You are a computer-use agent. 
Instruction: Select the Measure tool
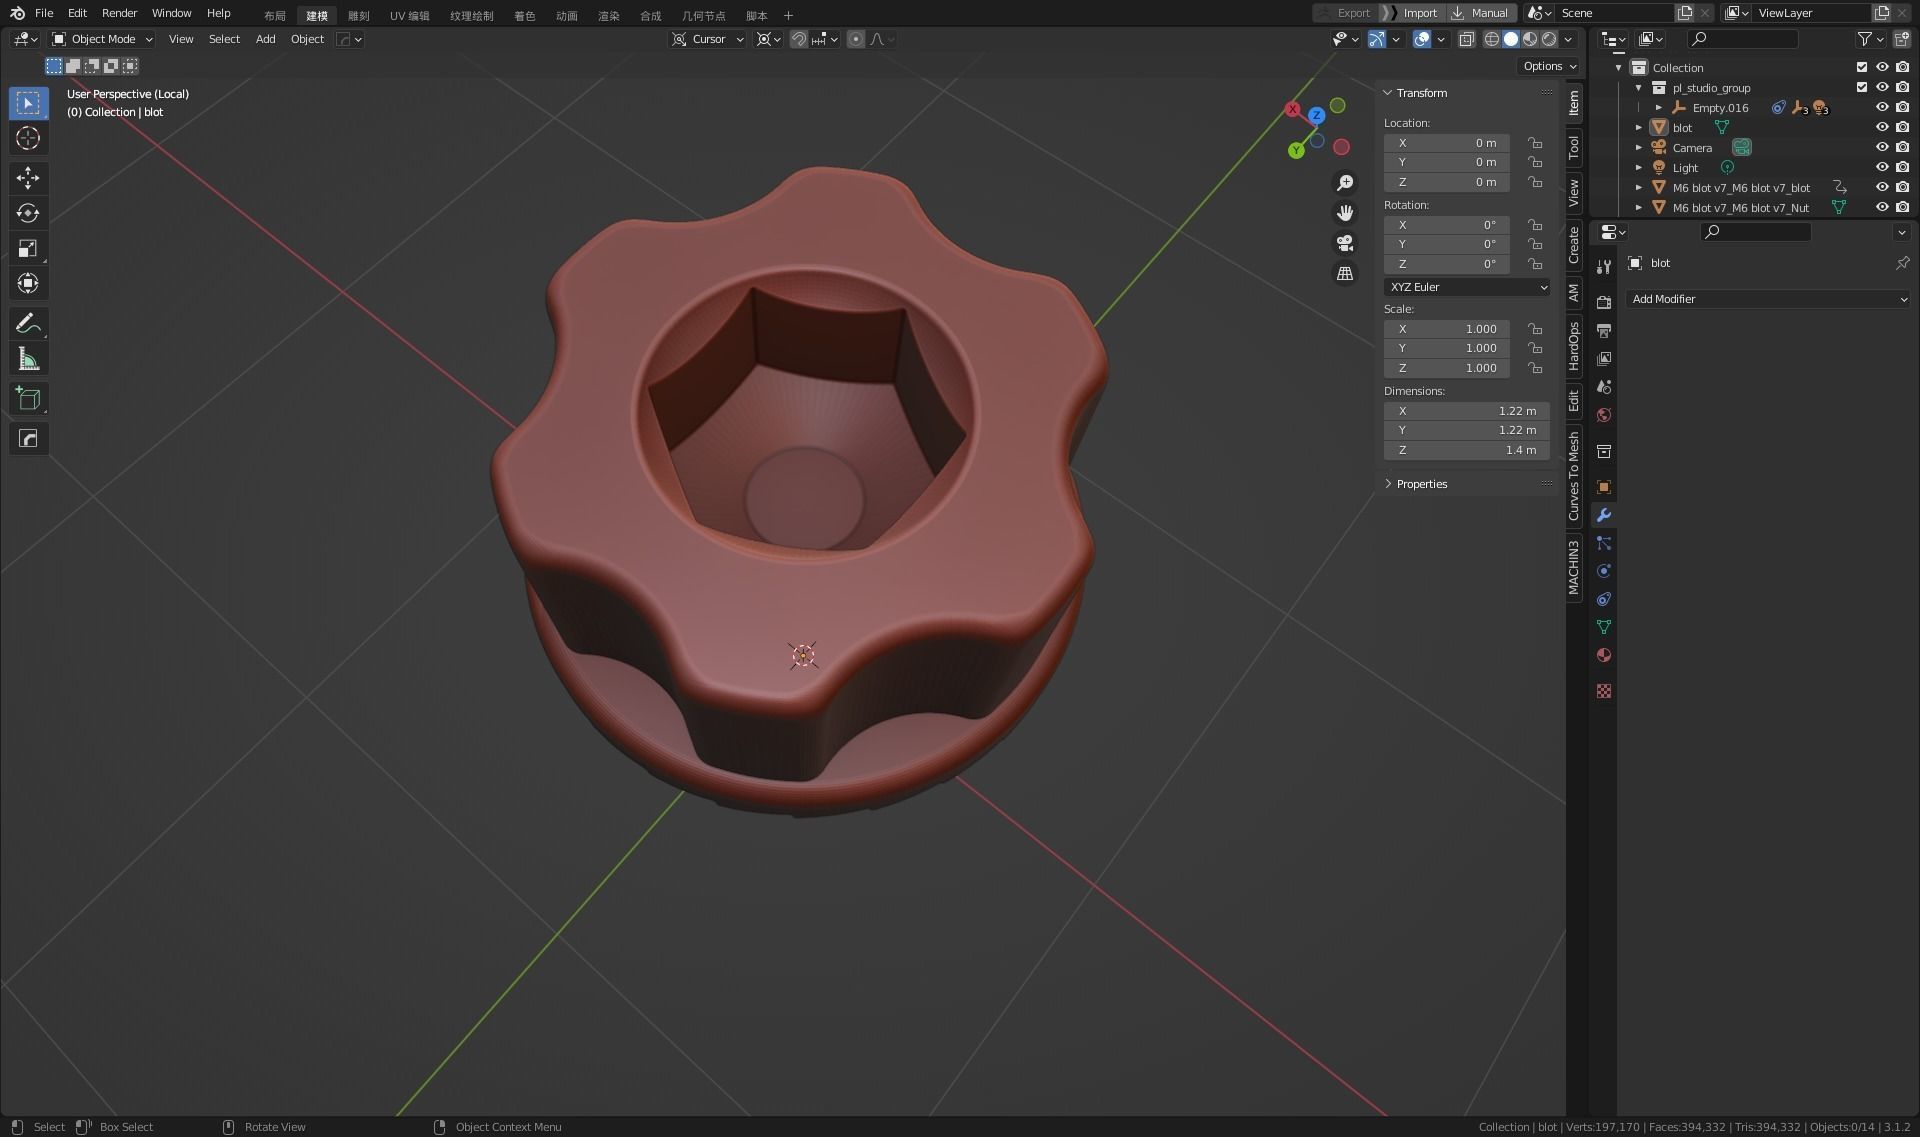[x=28, y=359]
